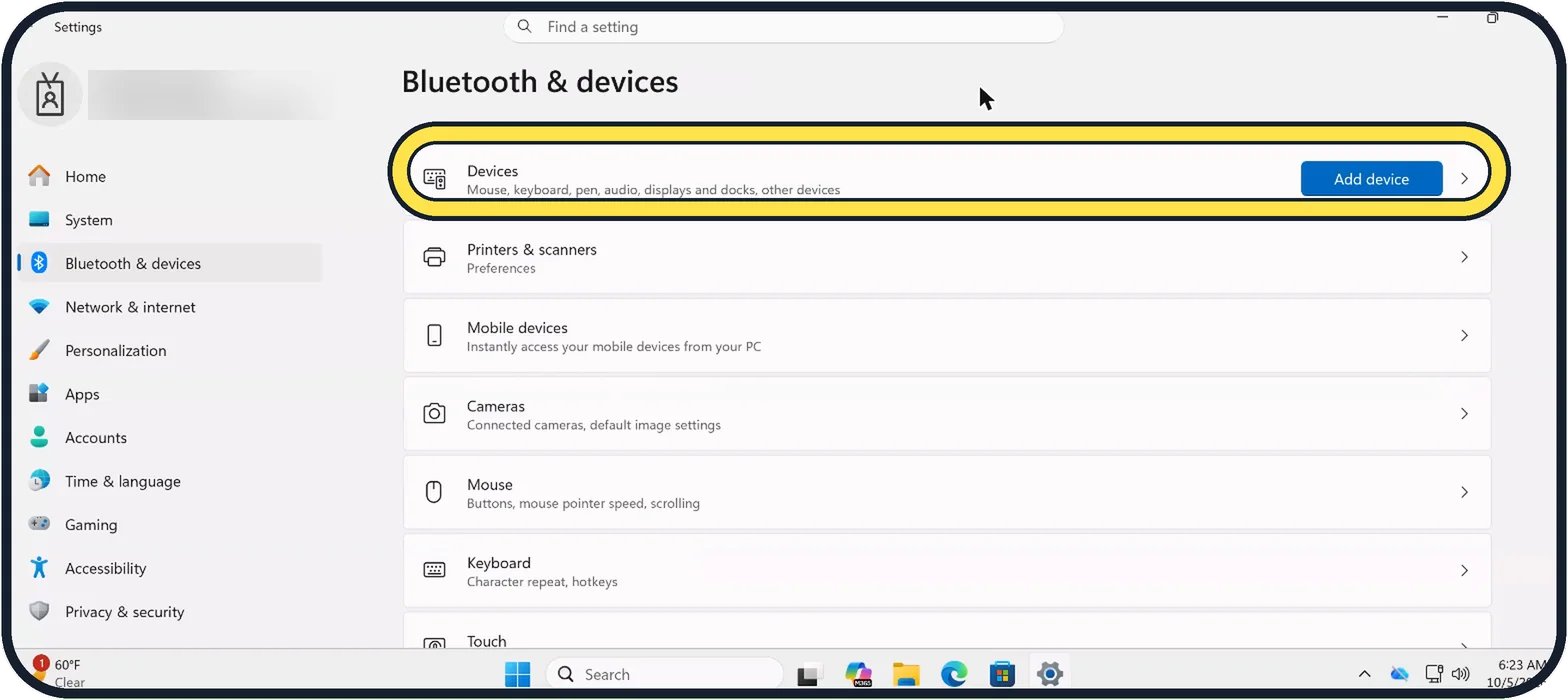Open Microsoft Store from taskbar
This screenshot has width=1568, height=700.
tap(1002, 675)
